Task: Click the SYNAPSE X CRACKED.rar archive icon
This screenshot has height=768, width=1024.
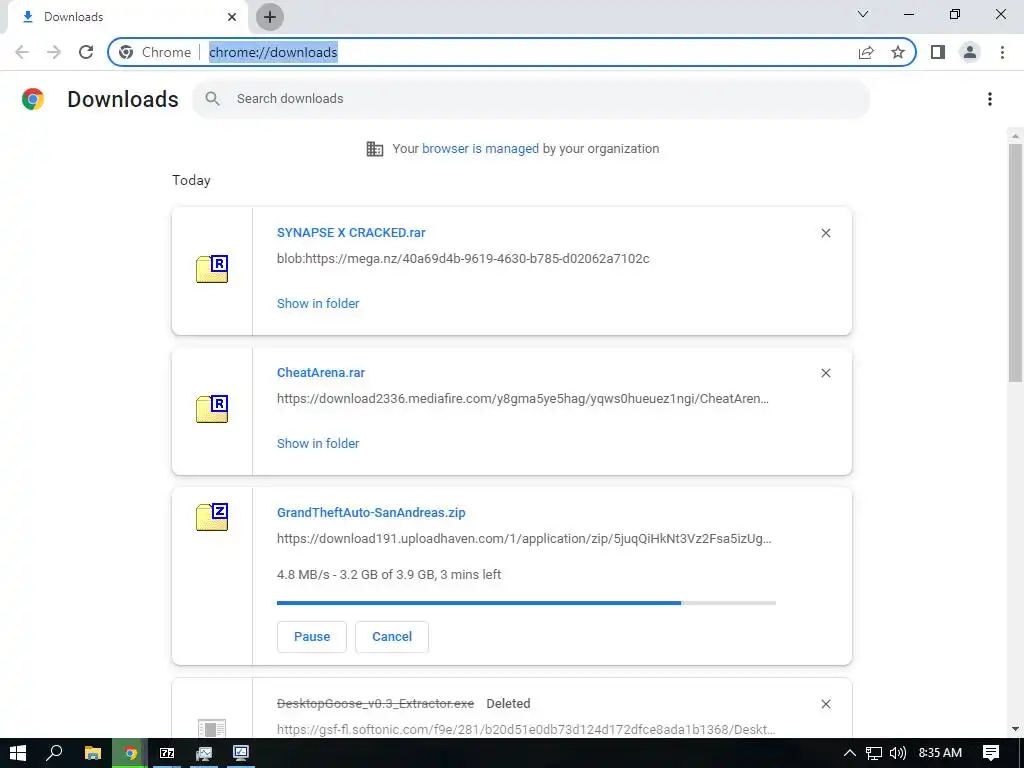Action: pos(212,269)
